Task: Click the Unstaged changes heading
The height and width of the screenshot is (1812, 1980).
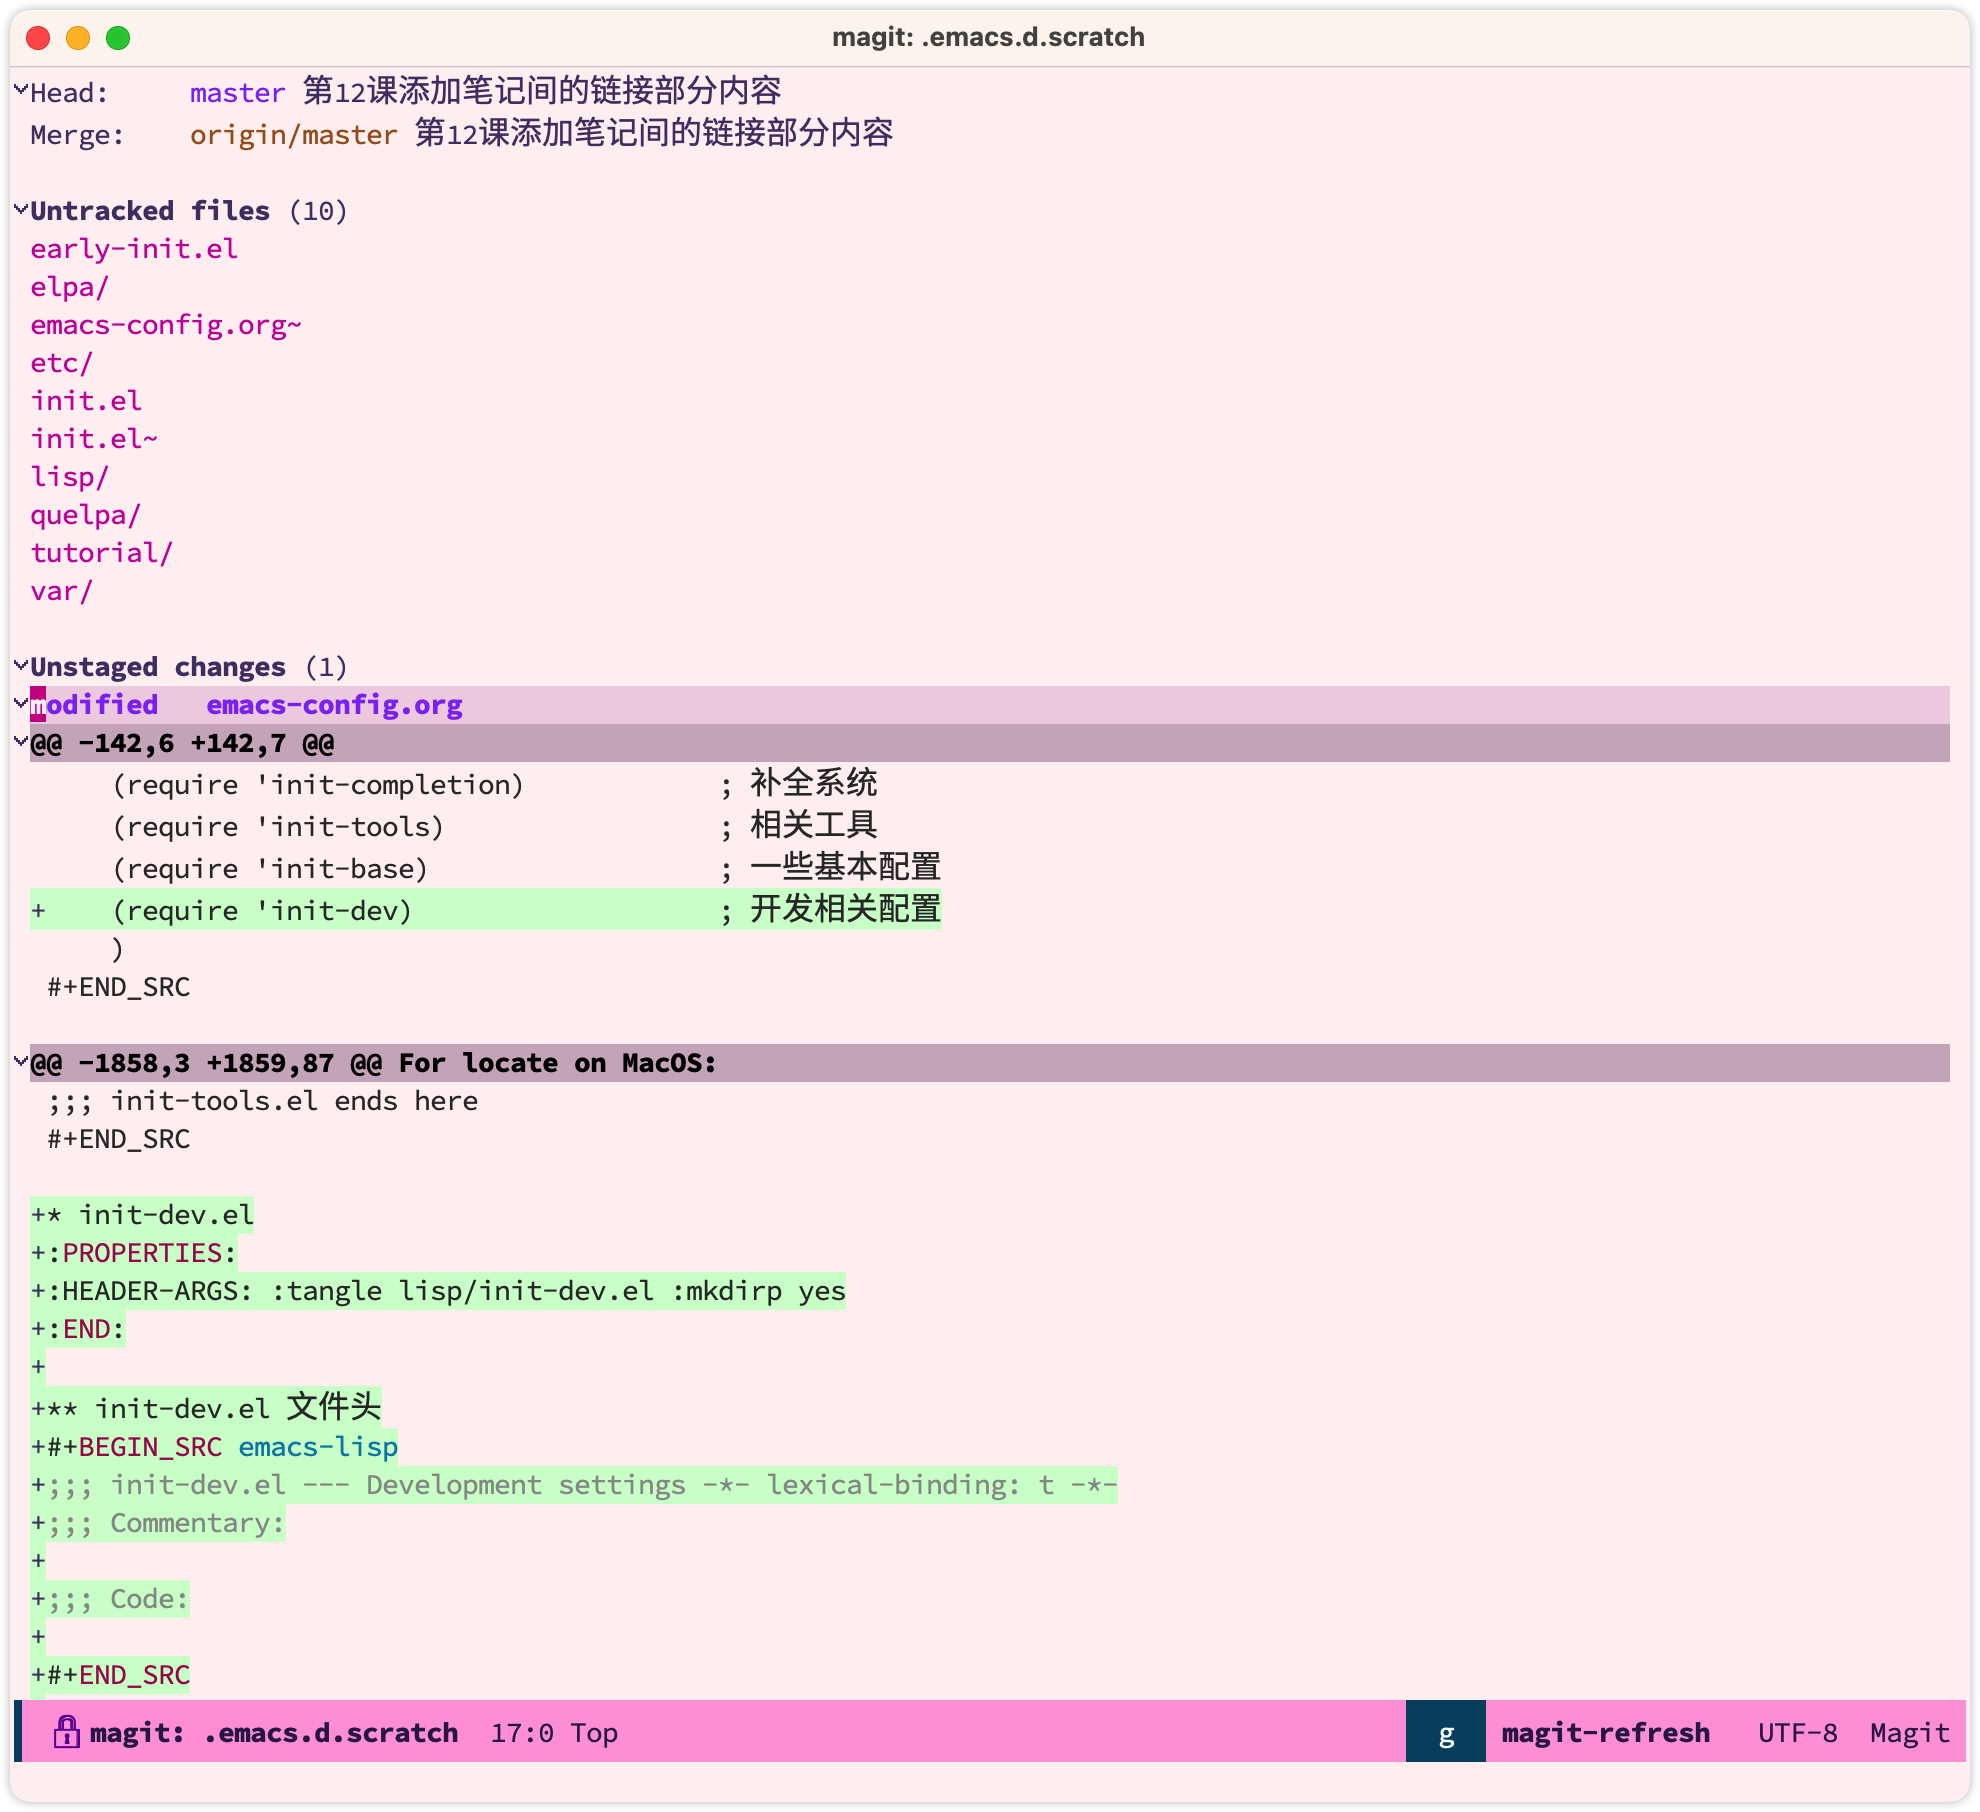Action: pyautogui.click(x=158, y=667)
